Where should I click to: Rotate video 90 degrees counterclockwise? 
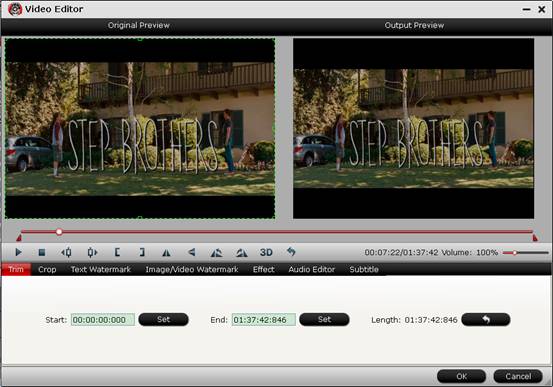tap(216, 252)
